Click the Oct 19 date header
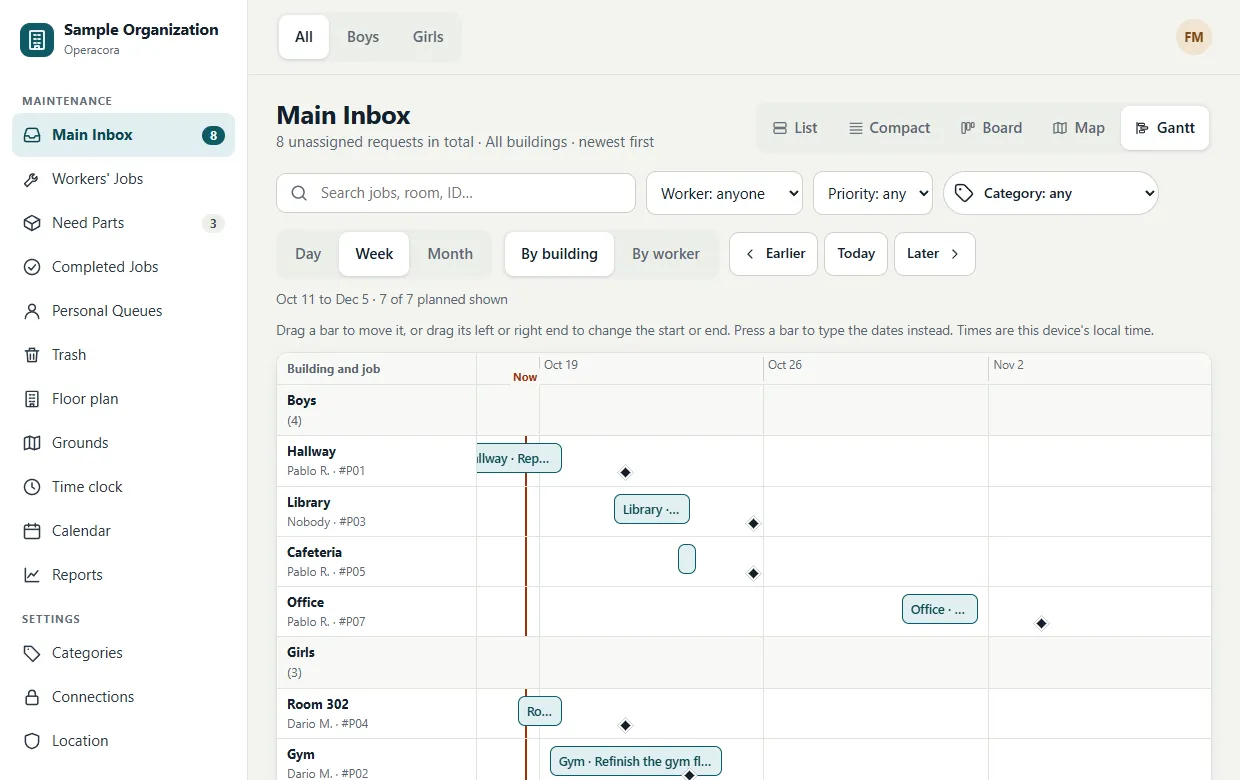Viewport: 1240px width, 780px height. pyautogui.click(x=561, y=365)
